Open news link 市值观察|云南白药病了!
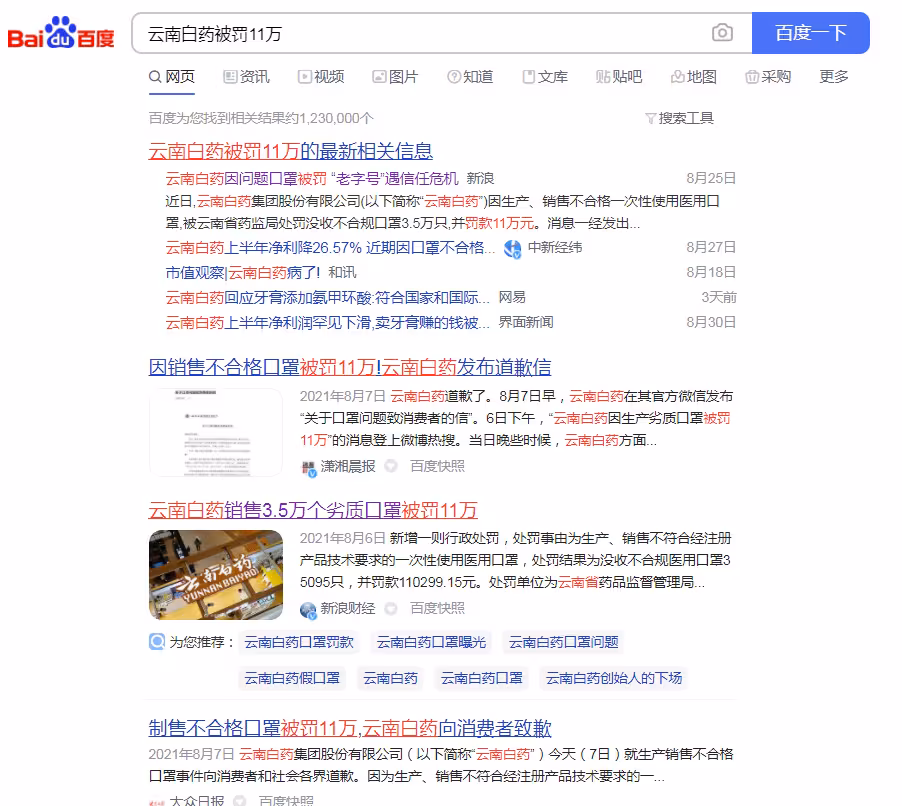The width and height of the screenshot is (902, 806). tap(243, 273)
